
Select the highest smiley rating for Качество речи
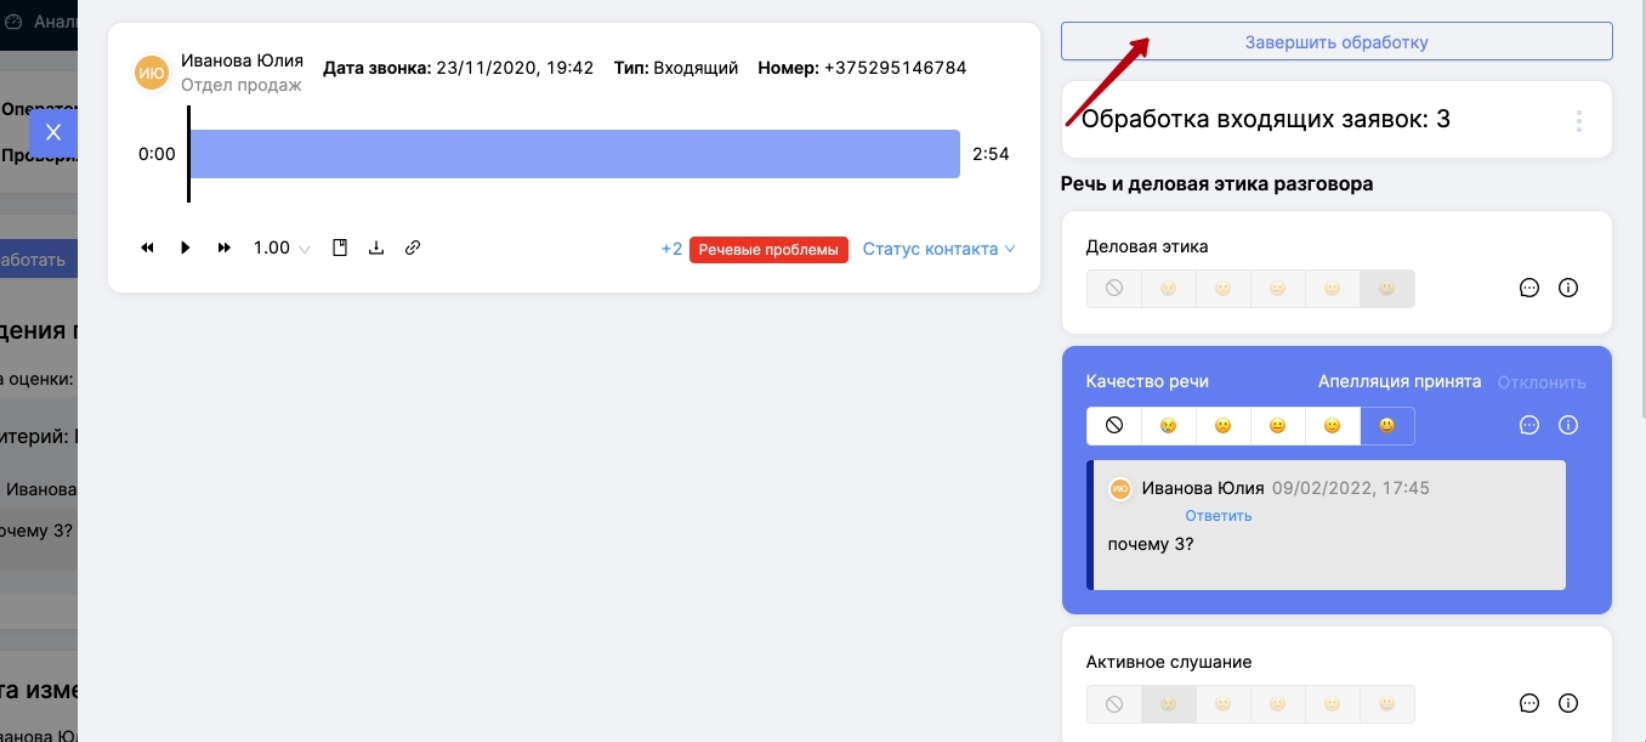[1387, 425]
